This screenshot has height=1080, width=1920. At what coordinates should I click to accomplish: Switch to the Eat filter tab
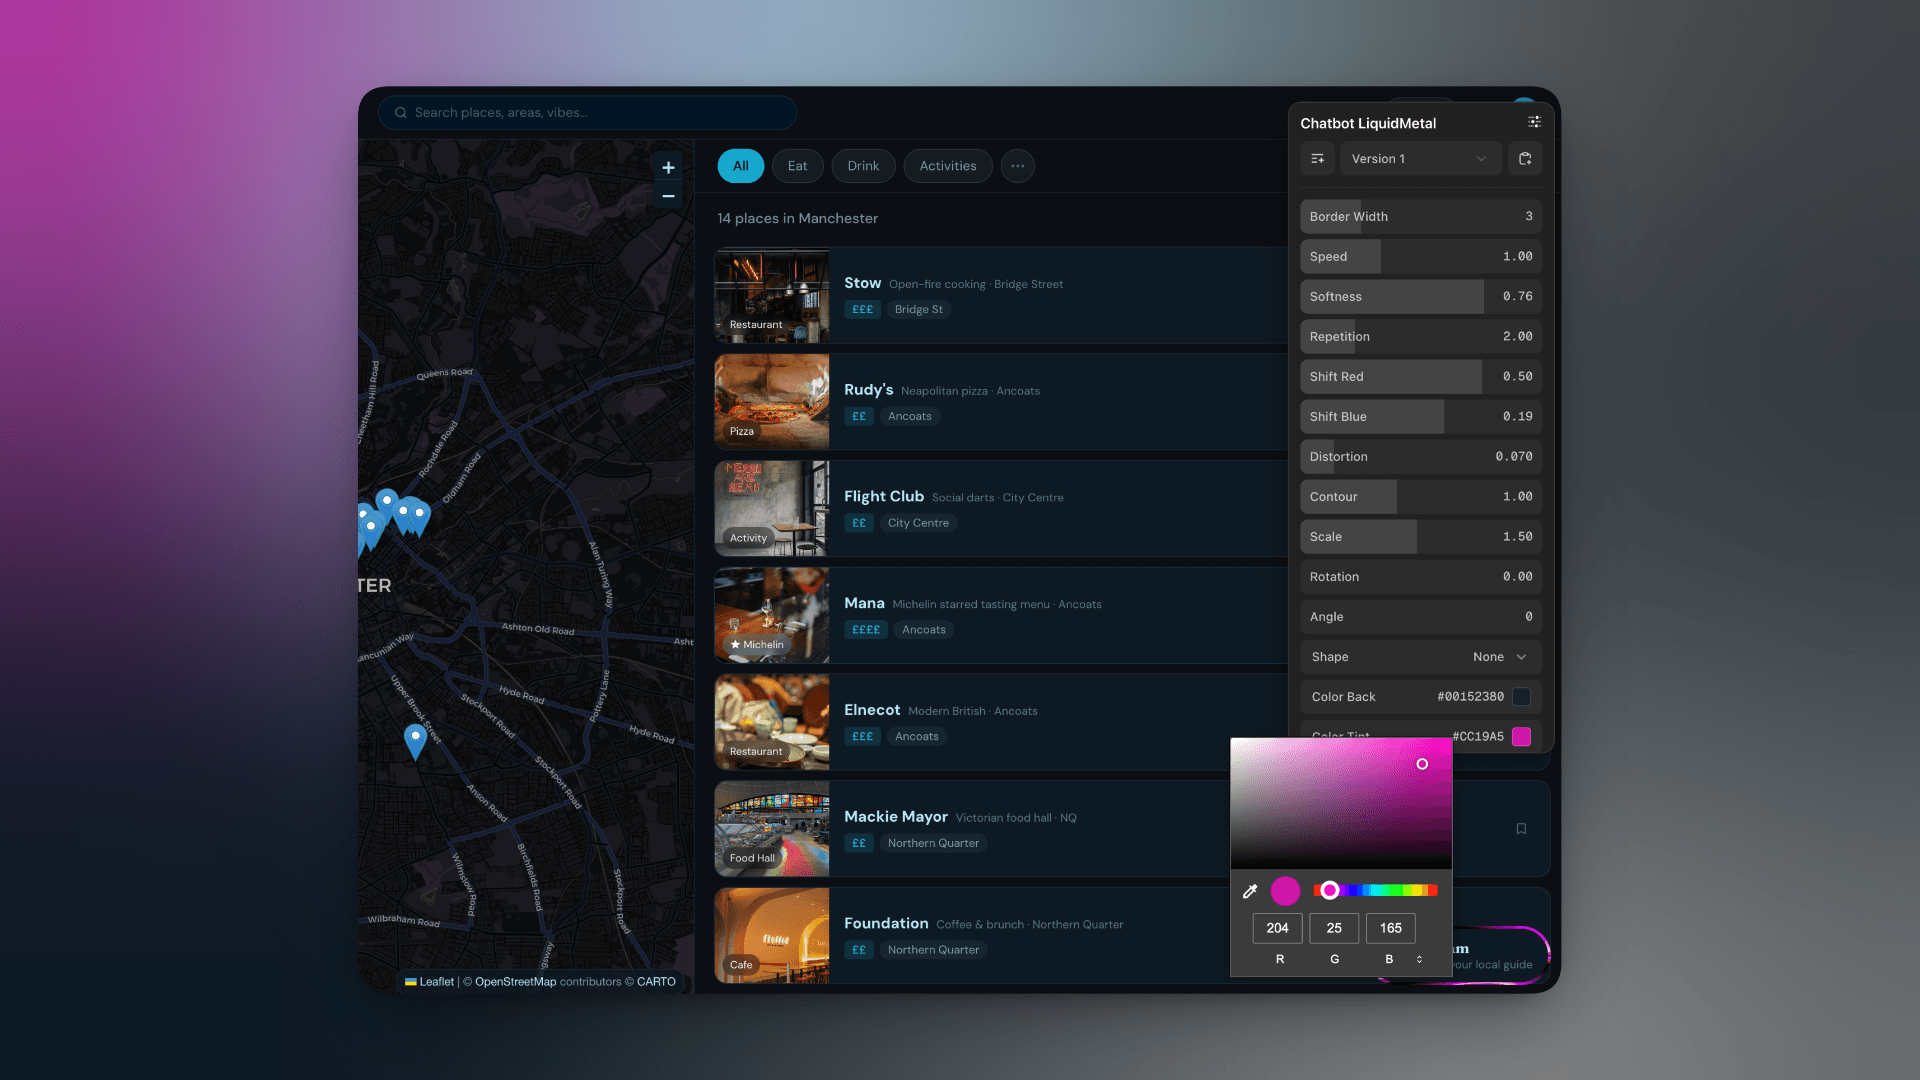click(x=797, y=165)
